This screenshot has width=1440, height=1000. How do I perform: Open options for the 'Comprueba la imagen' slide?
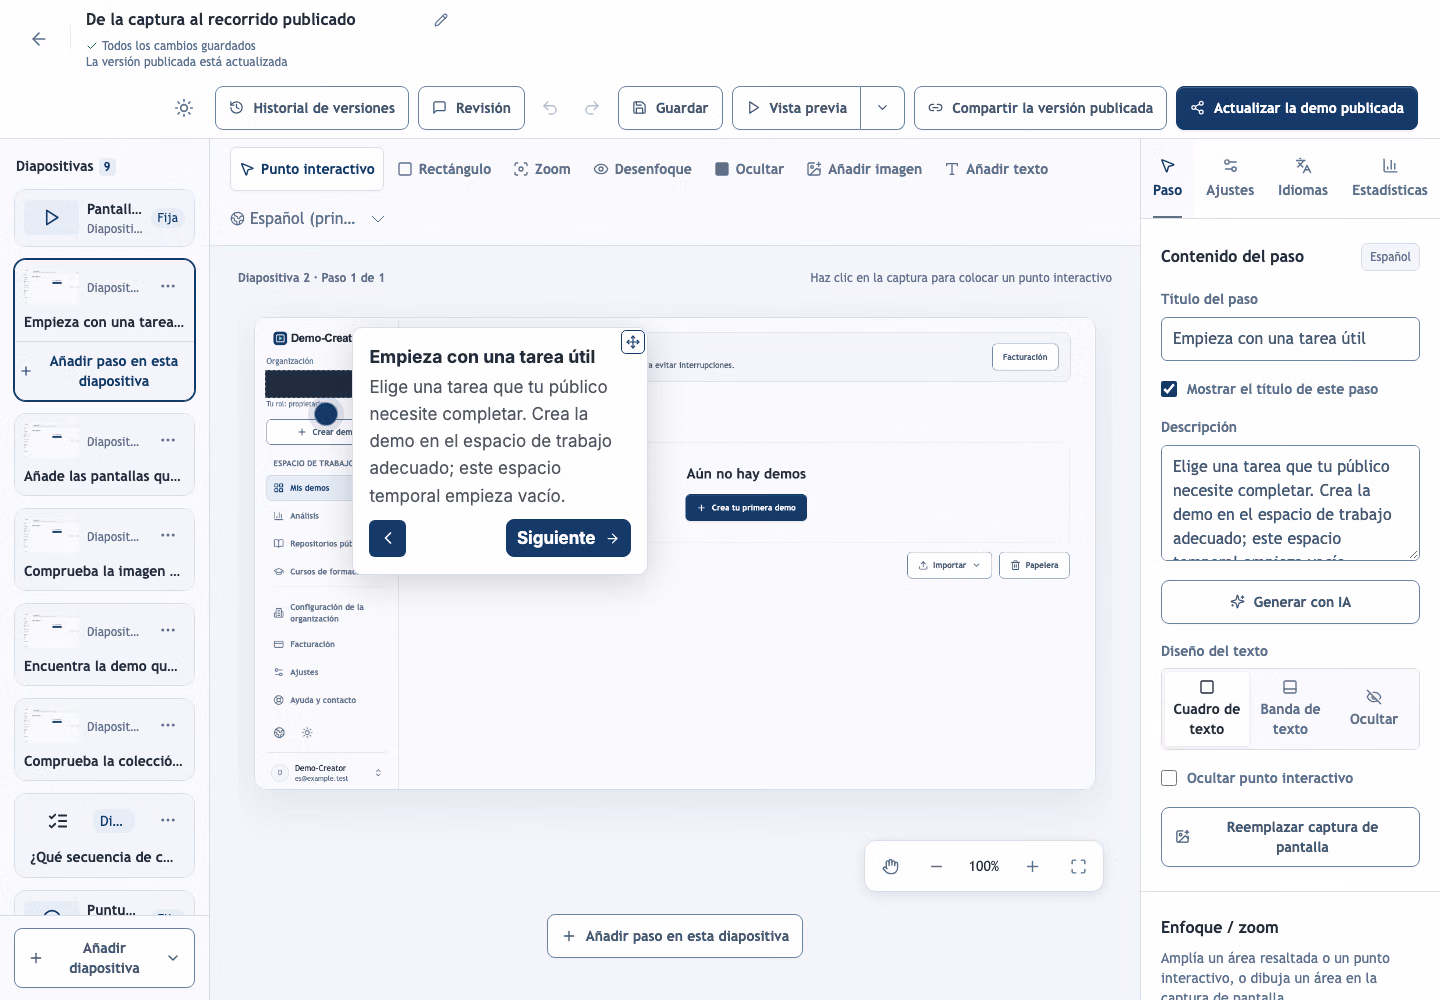[x=168, y=536]
